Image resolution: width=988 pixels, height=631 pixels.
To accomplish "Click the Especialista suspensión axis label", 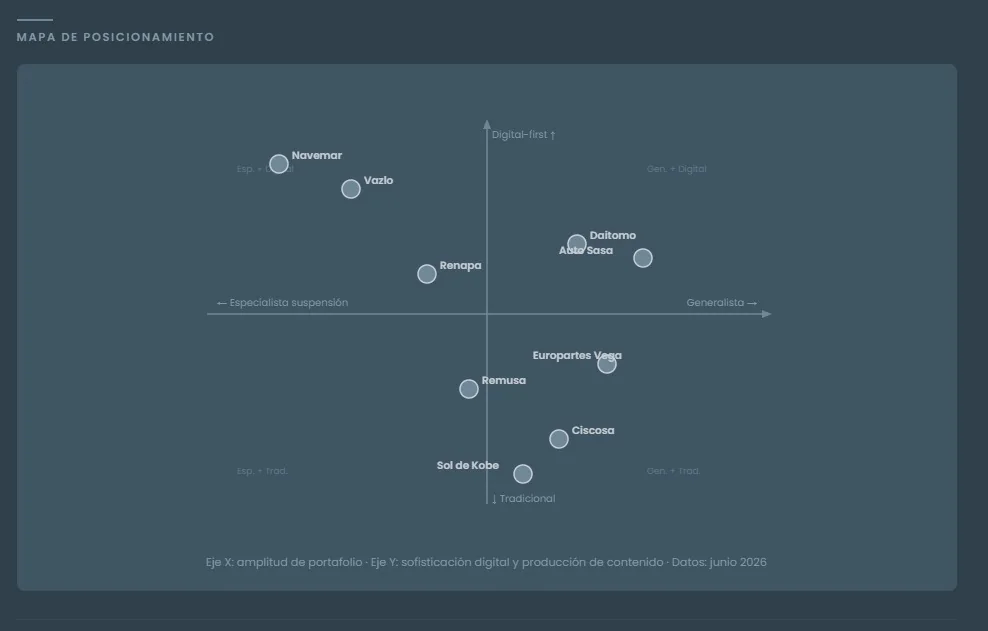I will click(282, 303).
